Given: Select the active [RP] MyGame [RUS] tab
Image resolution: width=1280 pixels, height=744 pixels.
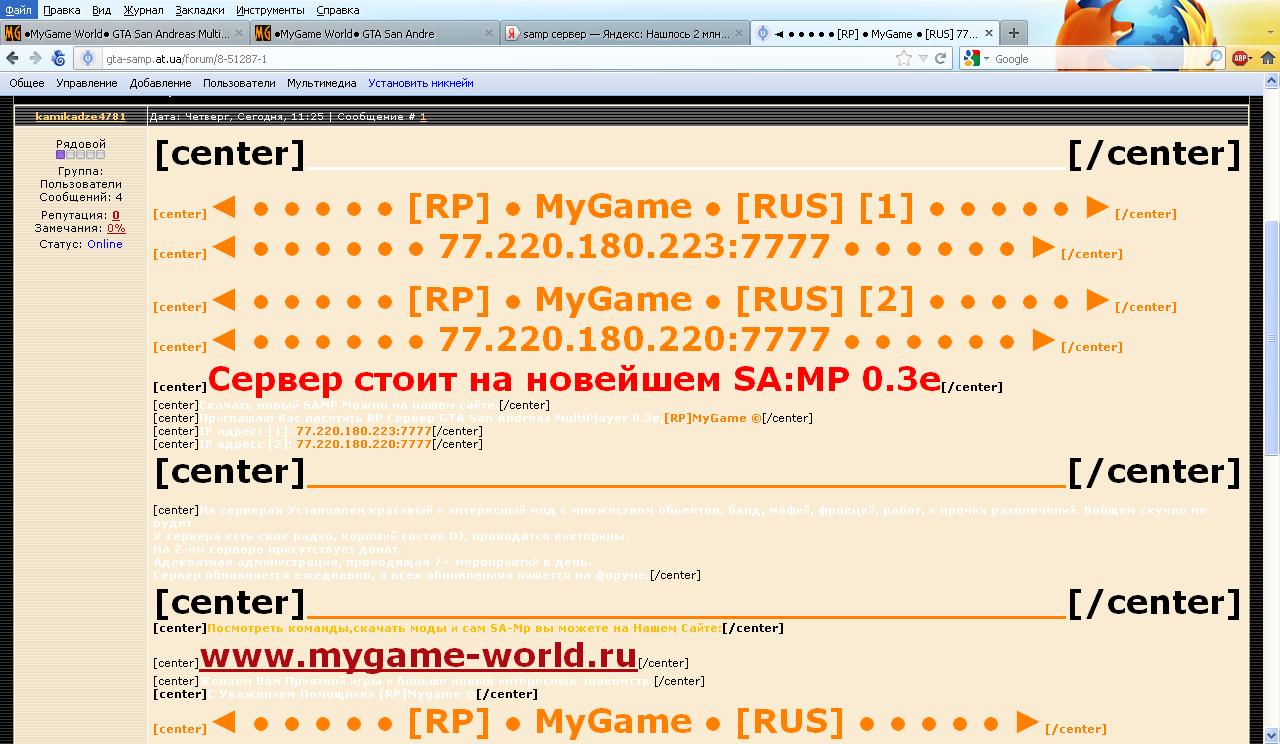Looking at the screenshot, I should coord(873,33).
